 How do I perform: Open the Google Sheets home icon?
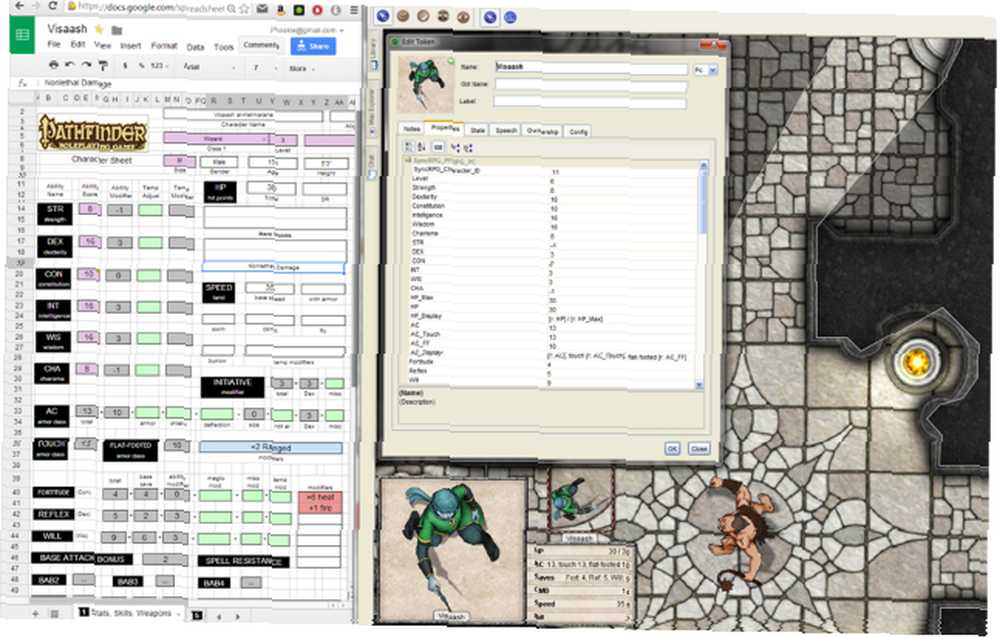(22, 35)
